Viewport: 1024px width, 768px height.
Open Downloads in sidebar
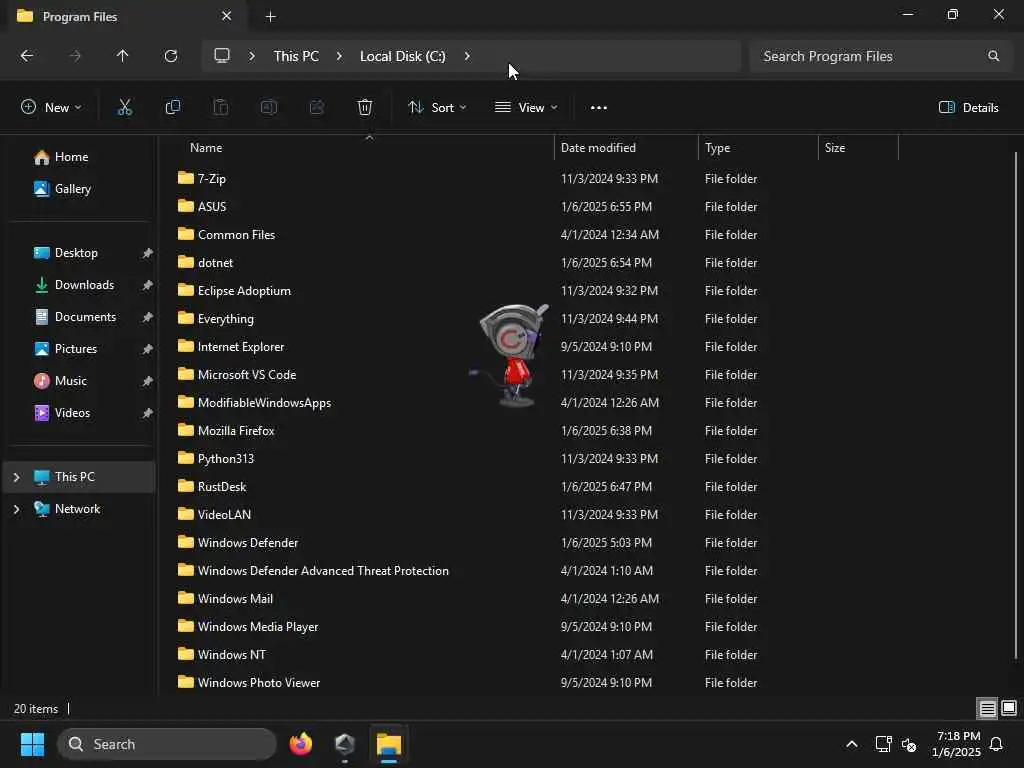[84, 285]
